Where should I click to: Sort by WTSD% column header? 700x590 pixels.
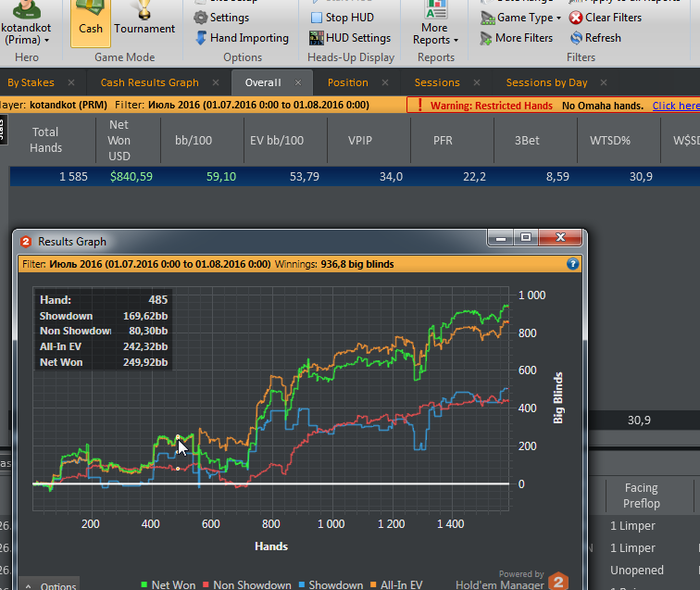(610, 140)
